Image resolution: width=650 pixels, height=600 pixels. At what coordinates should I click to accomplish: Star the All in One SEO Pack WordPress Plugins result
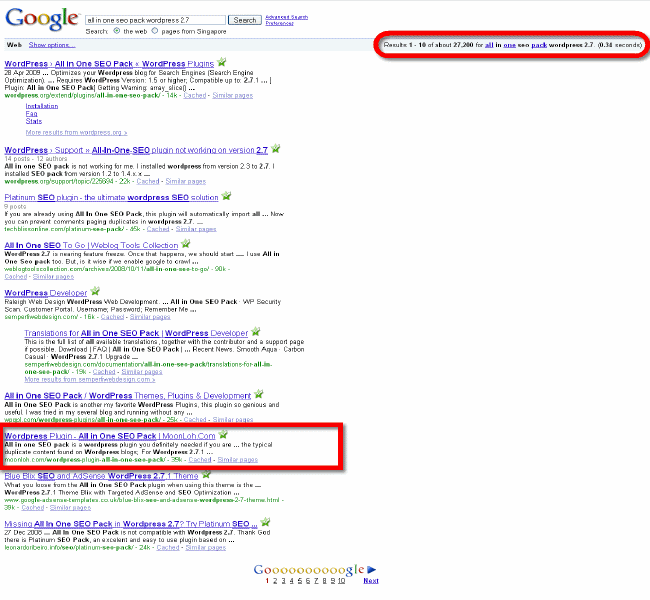[x=222, y=62]
